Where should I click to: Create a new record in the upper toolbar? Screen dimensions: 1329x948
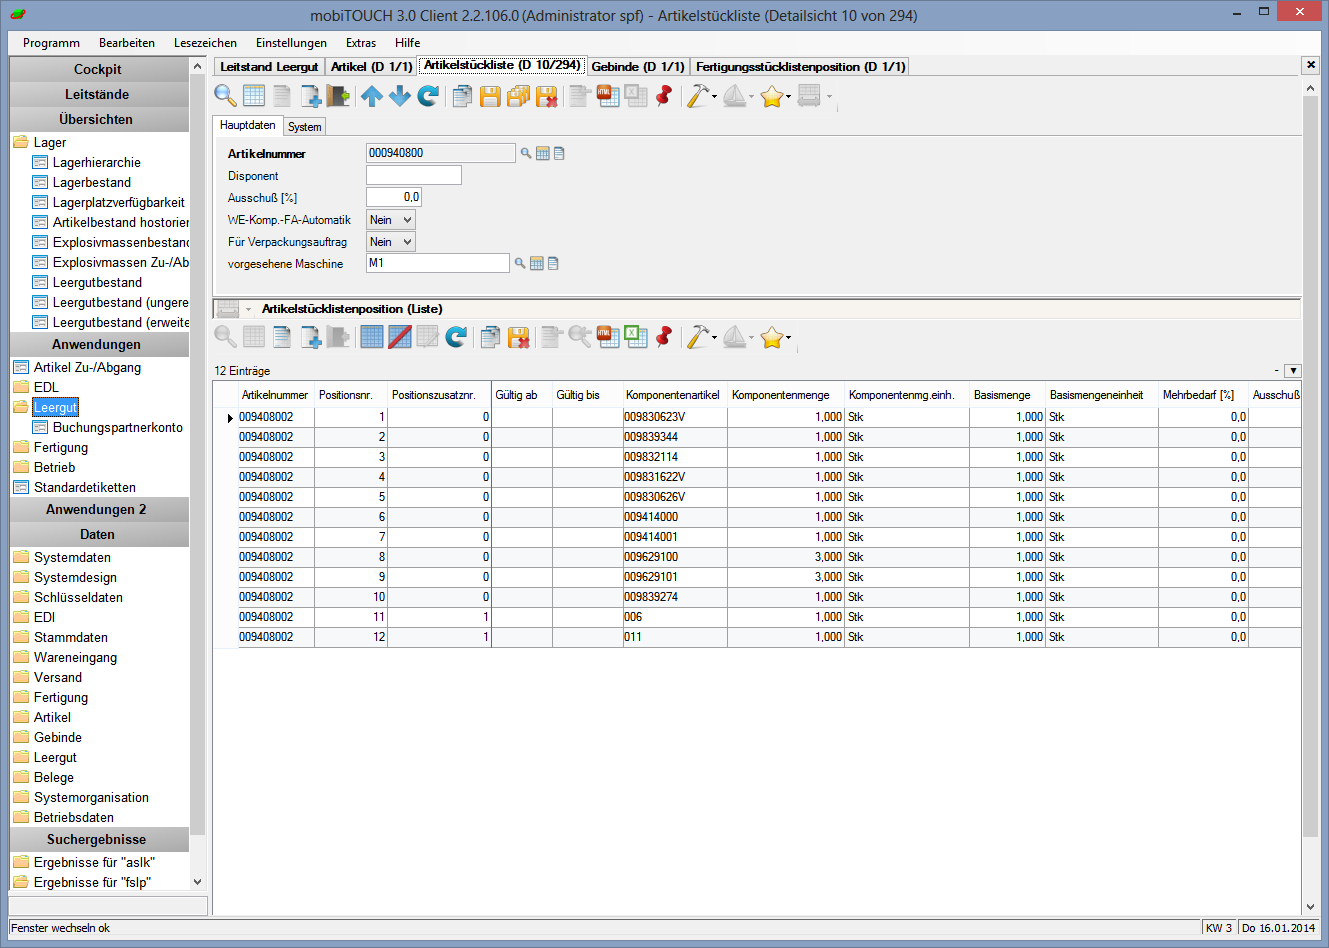pyautogui.click(x=311, y=96)
